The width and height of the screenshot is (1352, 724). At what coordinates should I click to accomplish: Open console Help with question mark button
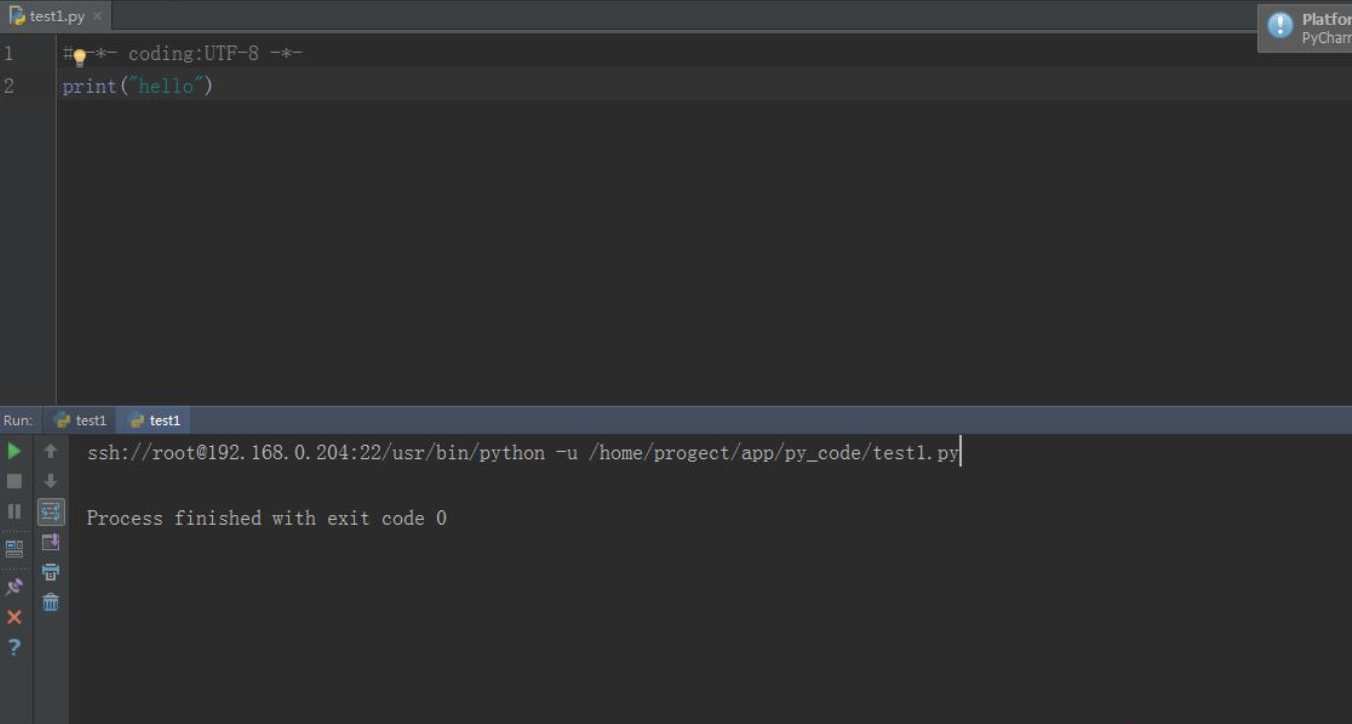coord(14,647)
